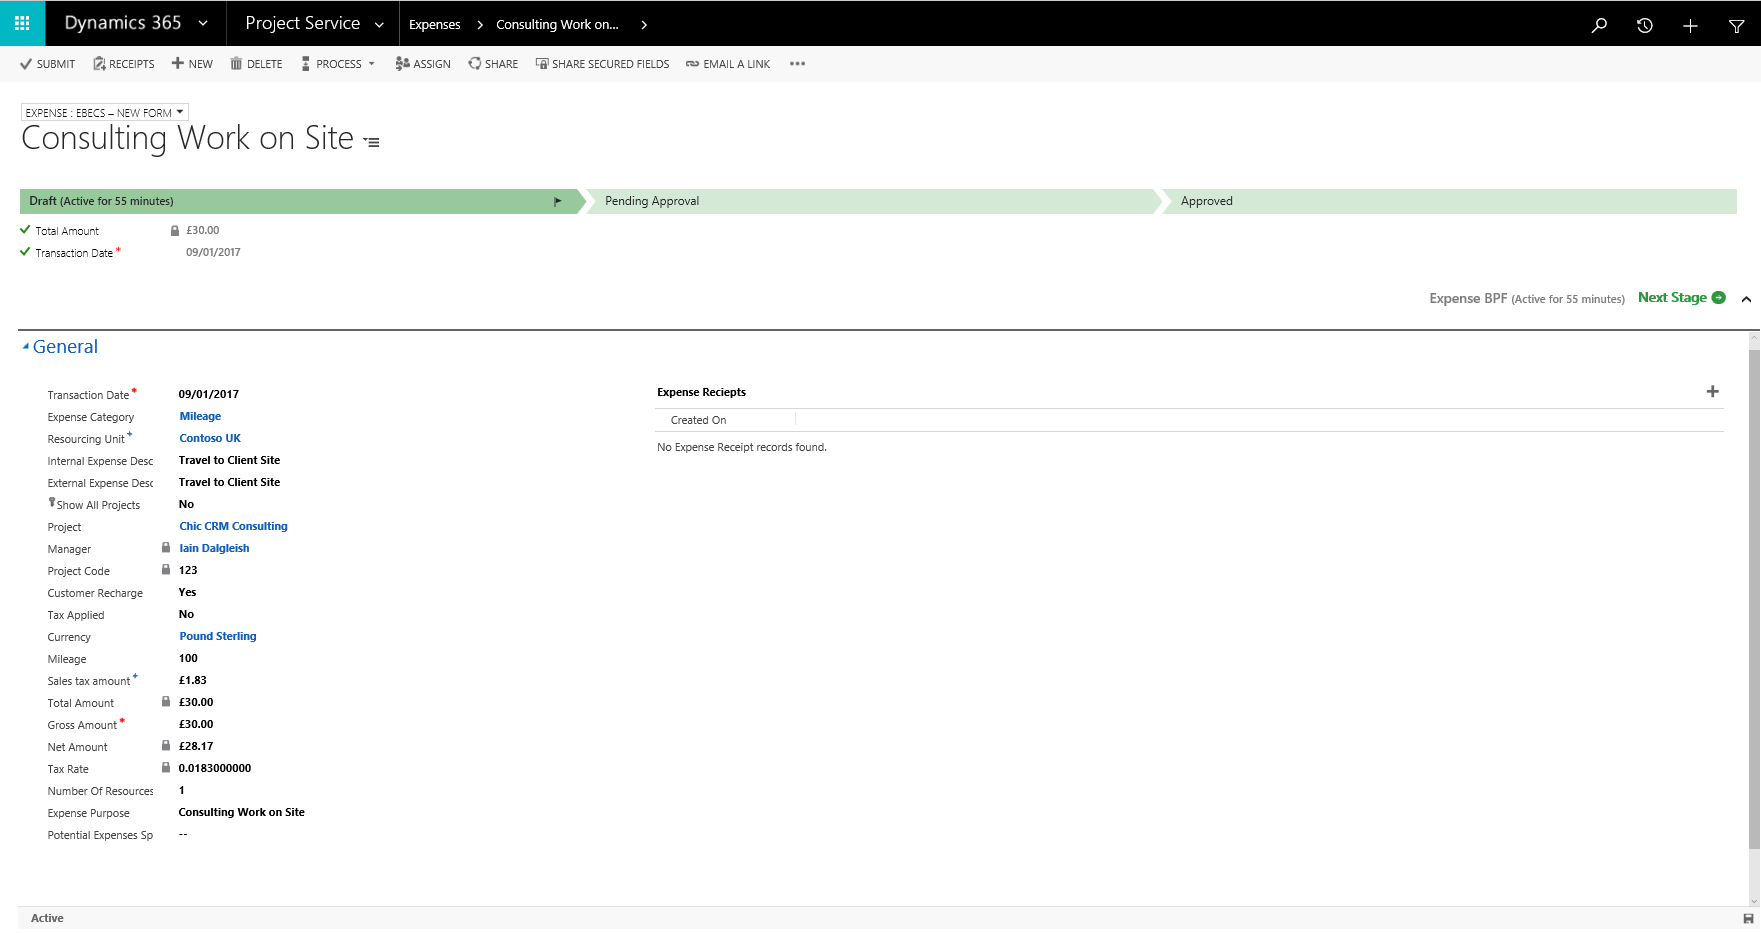Email a link to this record
This screenshot has width=1761, height=933.
(x=728, y=64)
